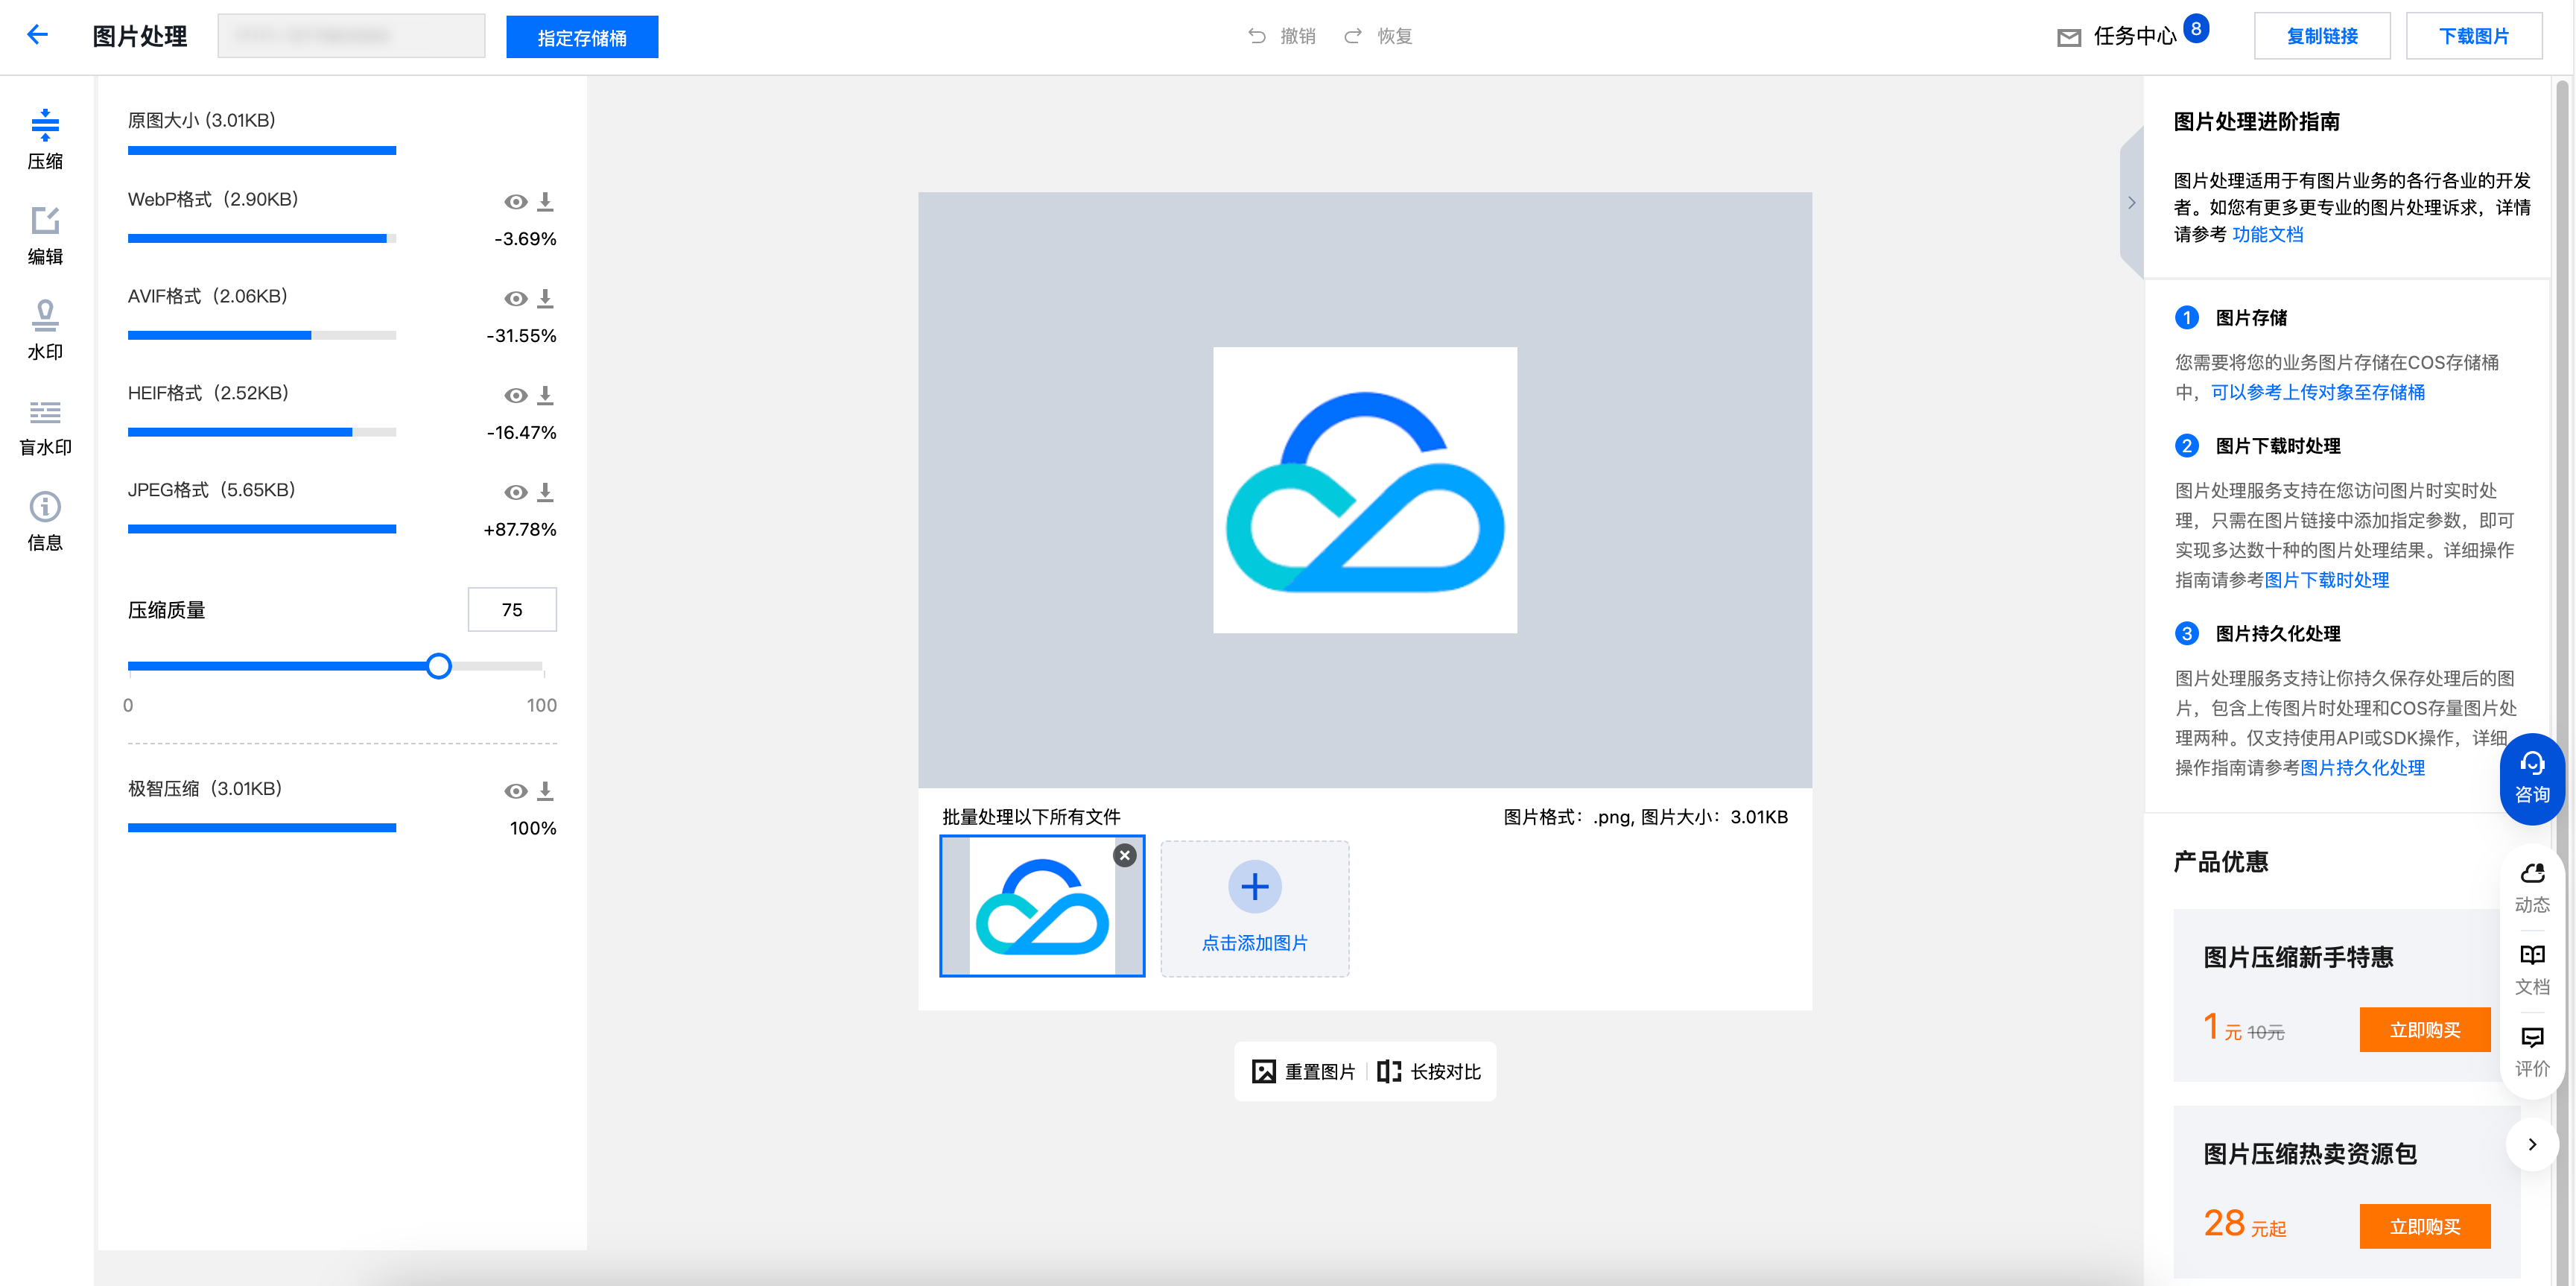The image size is (2576, 1286).
Task: Open the 文档 docs floating icon
Action: tap(2532, 970)
